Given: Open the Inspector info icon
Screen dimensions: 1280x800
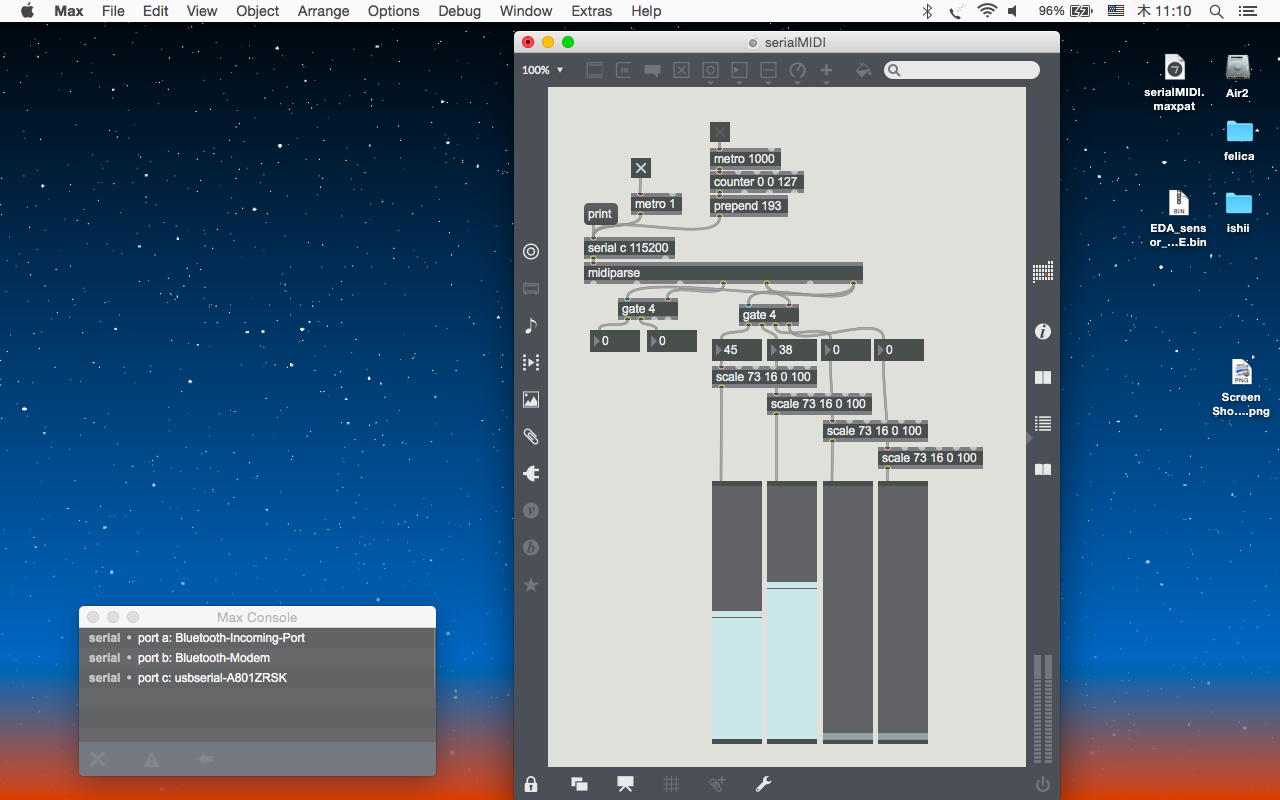Looking at the screenshot, I should (x=1043, y=331).
